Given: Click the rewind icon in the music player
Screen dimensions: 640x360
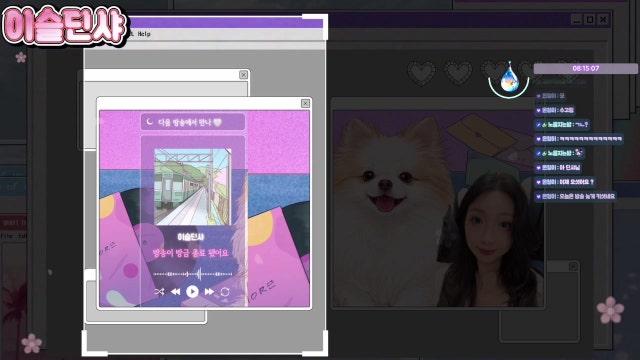Looking at the screenshot, I should pyautogui.click(x=176, y=291).
